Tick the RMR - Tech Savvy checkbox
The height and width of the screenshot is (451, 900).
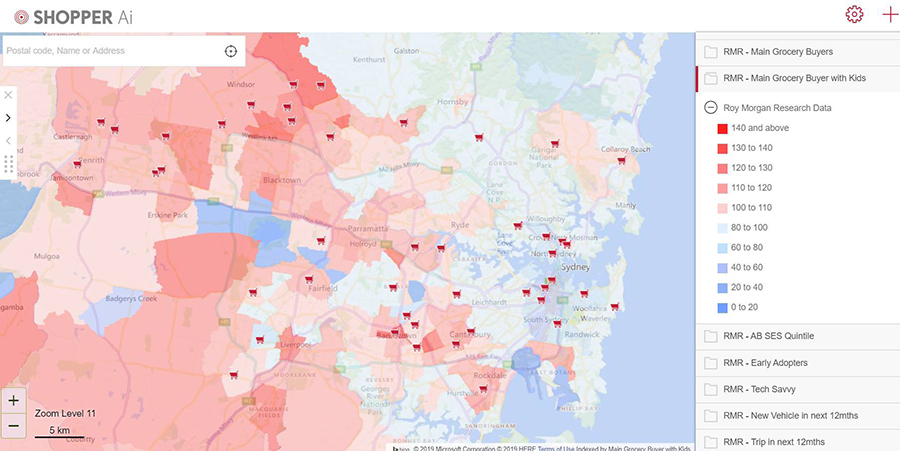tap(710, 389)
